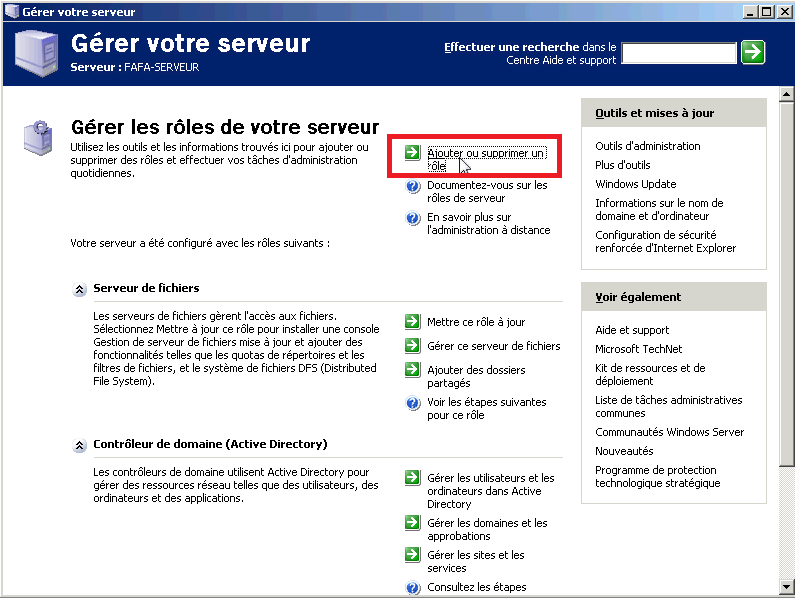Click the server roles gear icon
This screenshot has height=598, width=795.
[x=38, y=138]
